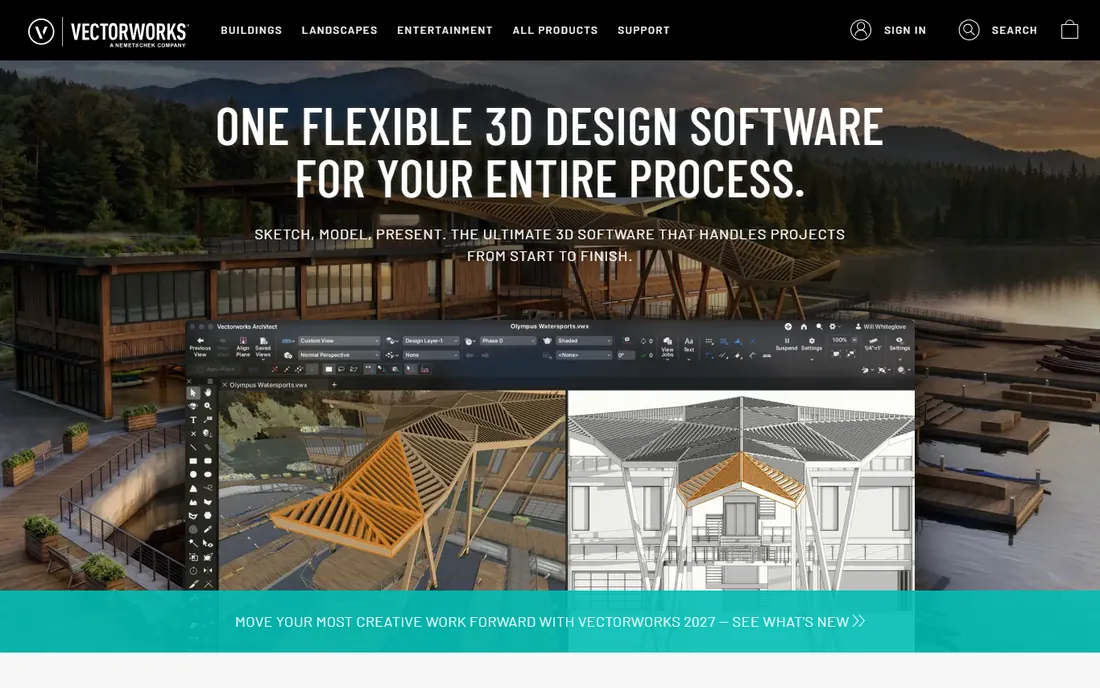1100x688 pixels.
Task: Click the rotation angle 0° field
Action: coord(626,355)
